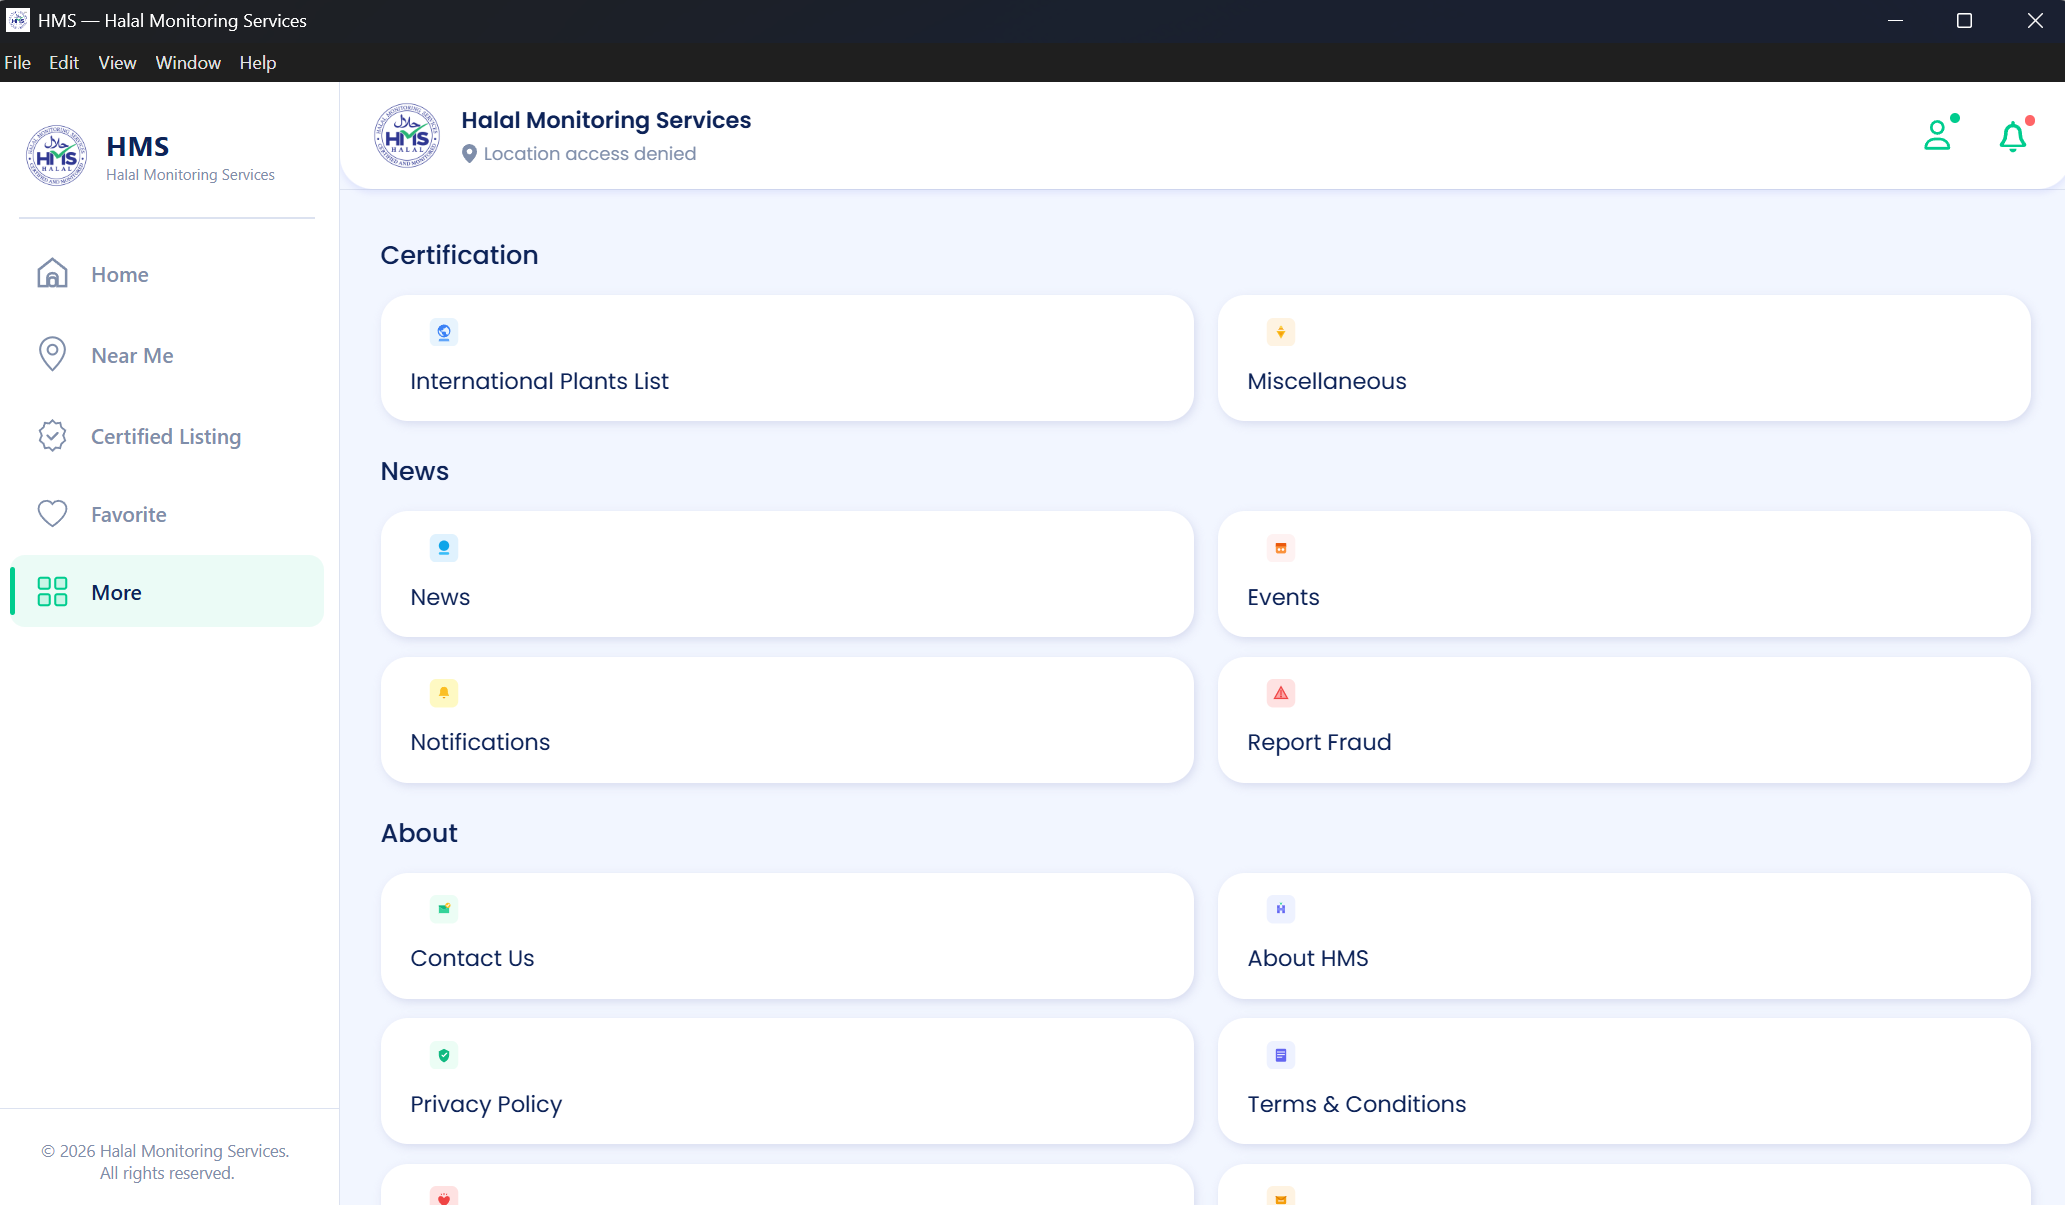Click the location pin beside access denied text

point(469,154)
